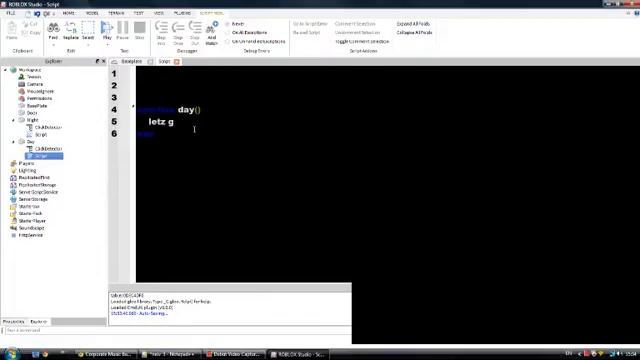The image size is (640, 360).
Task: Collapse the Day model node
Action: [x=13, y=142]
